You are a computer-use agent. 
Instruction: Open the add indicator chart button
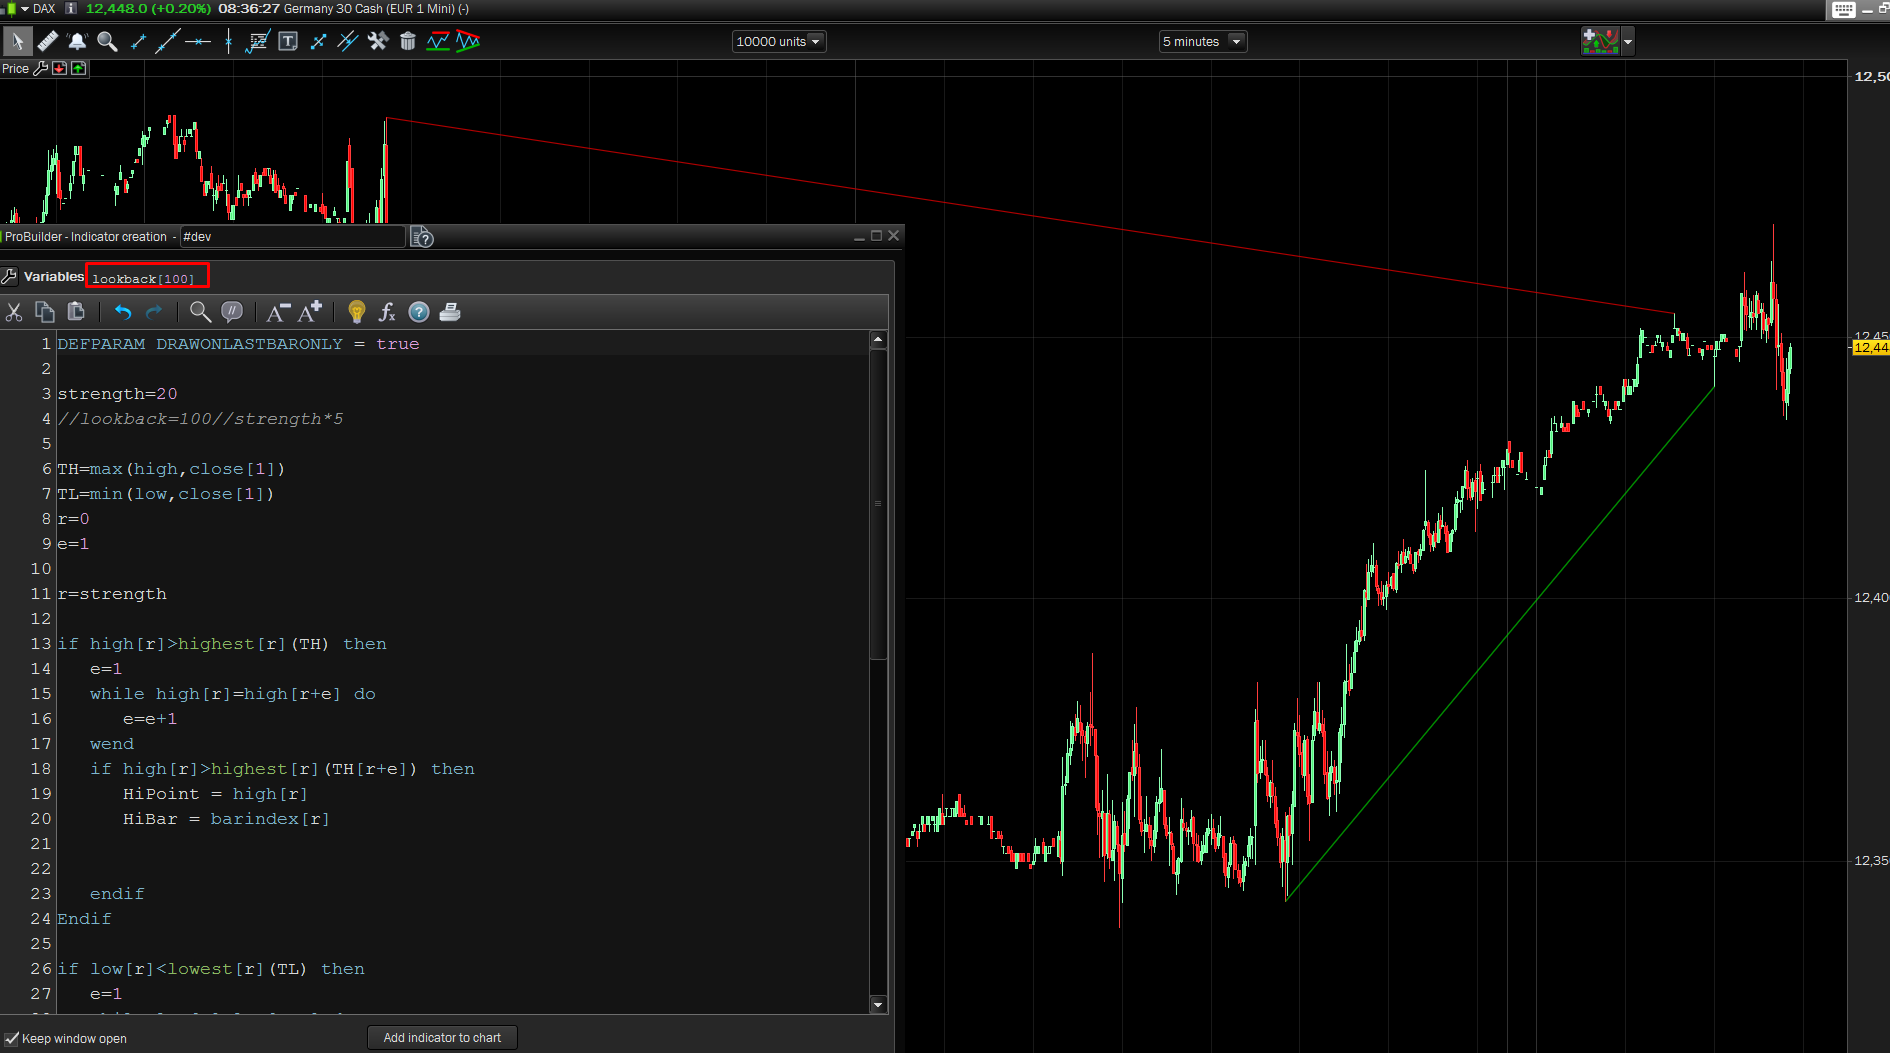(1600, 41)
